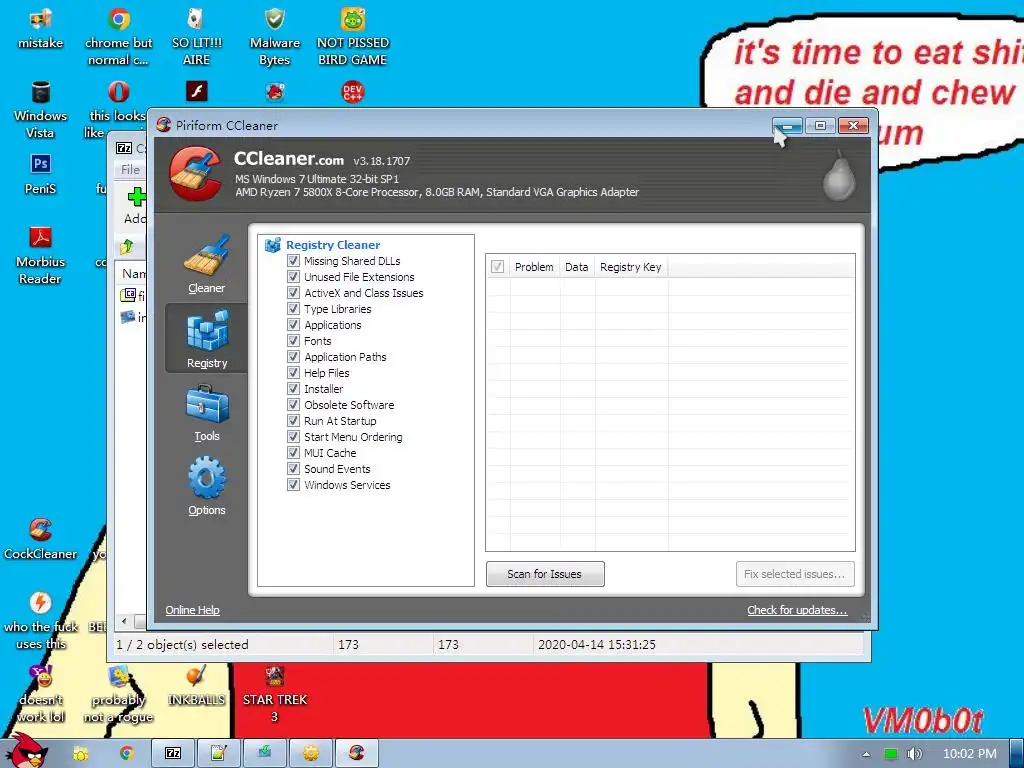Uncheck the Installer checkbox
The height and width of the screenshot is (768, 1024).
point(293,389)
